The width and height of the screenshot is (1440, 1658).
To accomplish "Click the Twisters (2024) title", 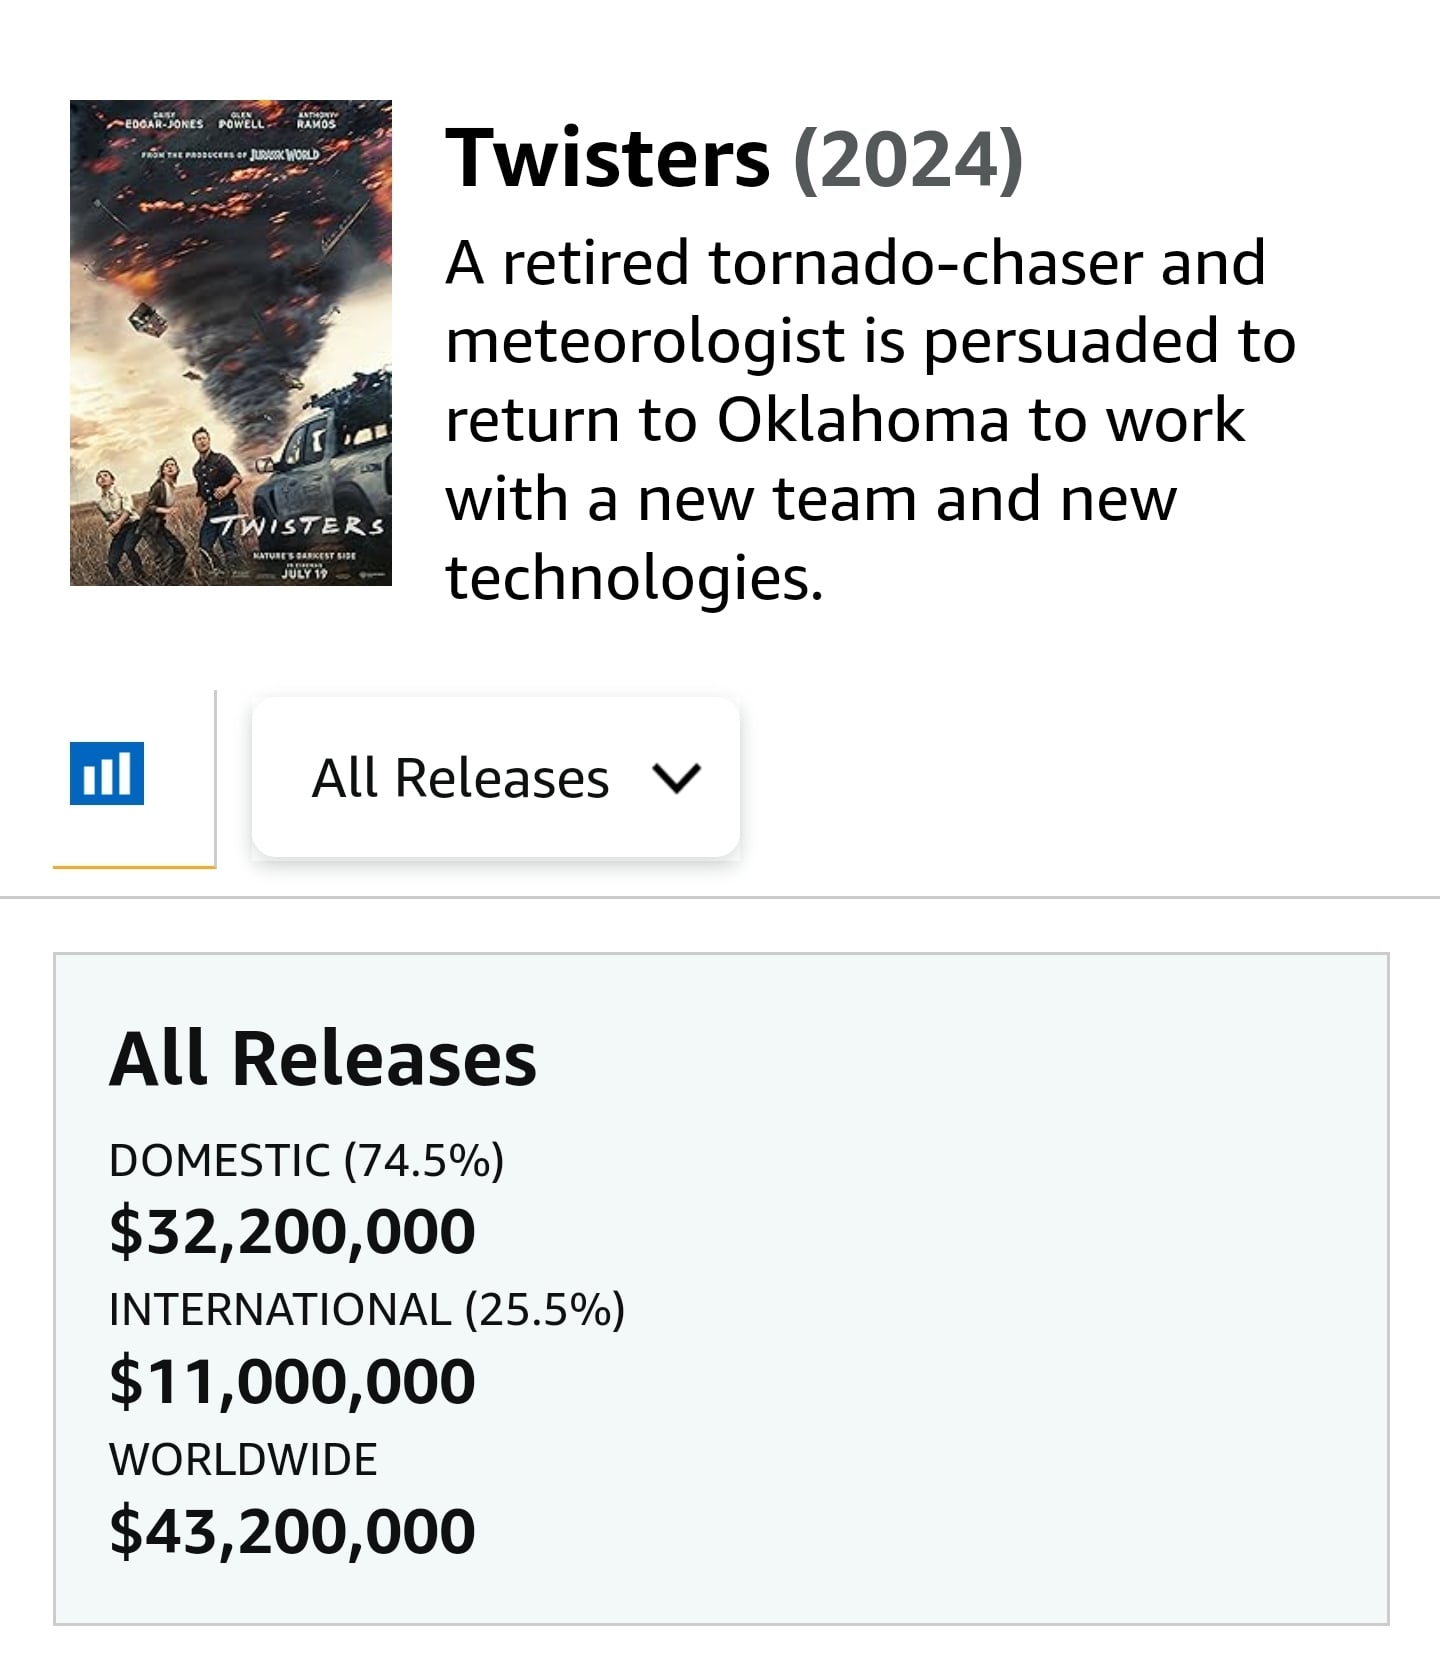I will tap(735, 159).
